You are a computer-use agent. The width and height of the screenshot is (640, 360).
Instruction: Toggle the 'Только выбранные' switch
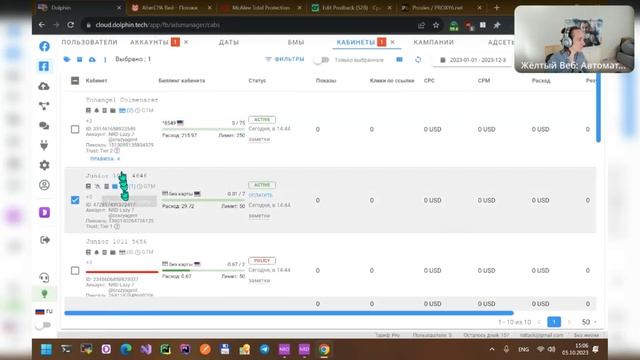(x=322, y=60)
